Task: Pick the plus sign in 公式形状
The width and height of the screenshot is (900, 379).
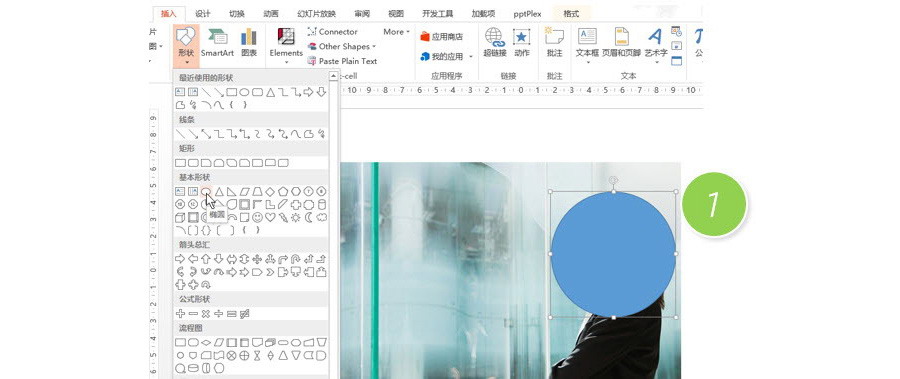Action: (180, 314)
